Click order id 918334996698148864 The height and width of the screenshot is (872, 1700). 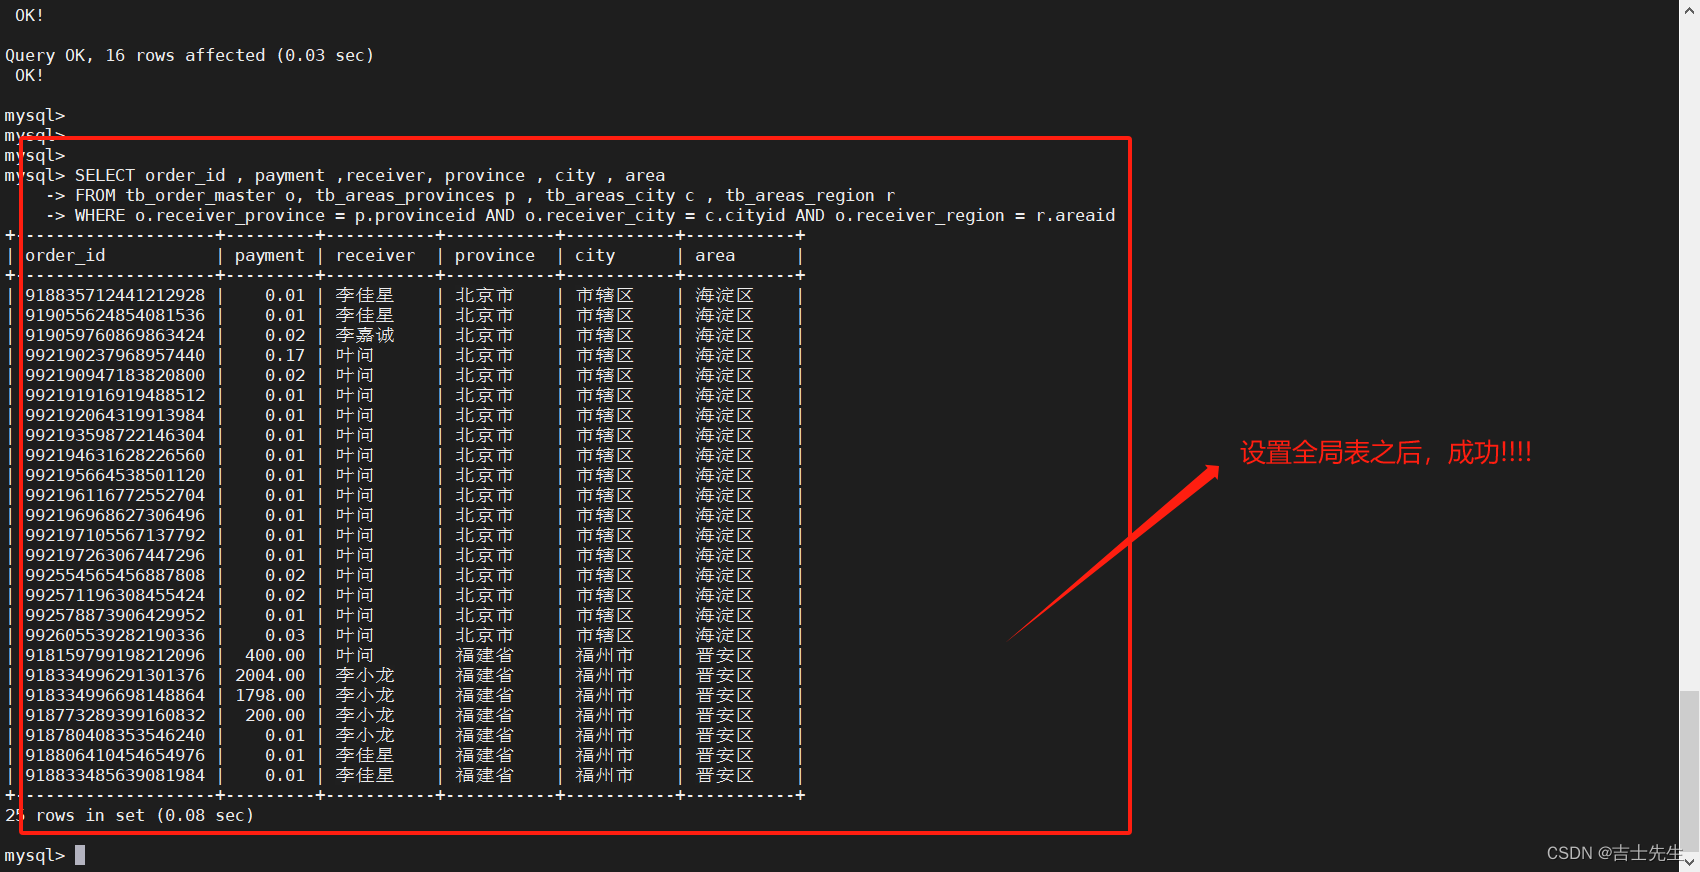[x=115, y=695]
